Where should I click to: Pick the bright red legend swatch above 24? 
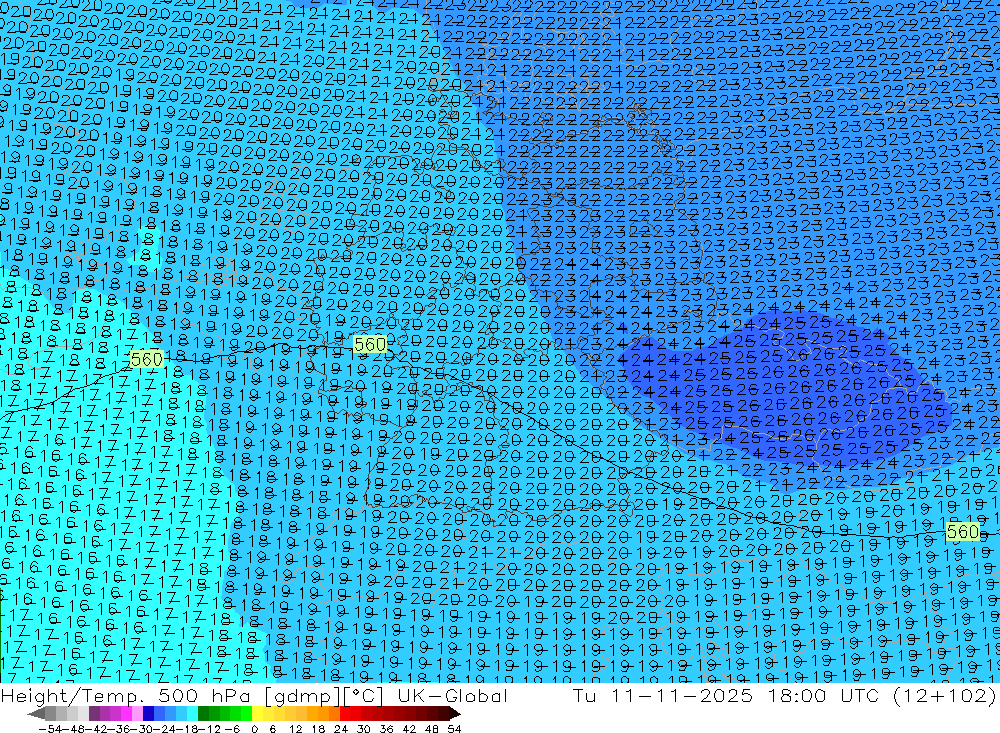coord(345,713)
